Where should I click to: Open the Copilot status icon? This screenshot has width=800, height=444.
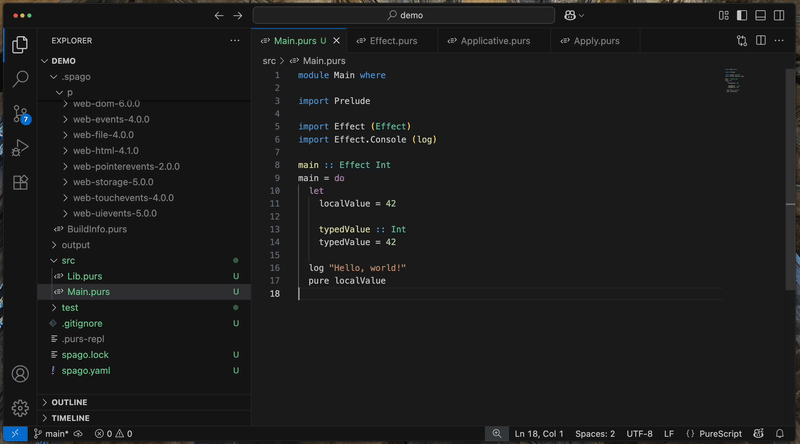pos(759,434)
